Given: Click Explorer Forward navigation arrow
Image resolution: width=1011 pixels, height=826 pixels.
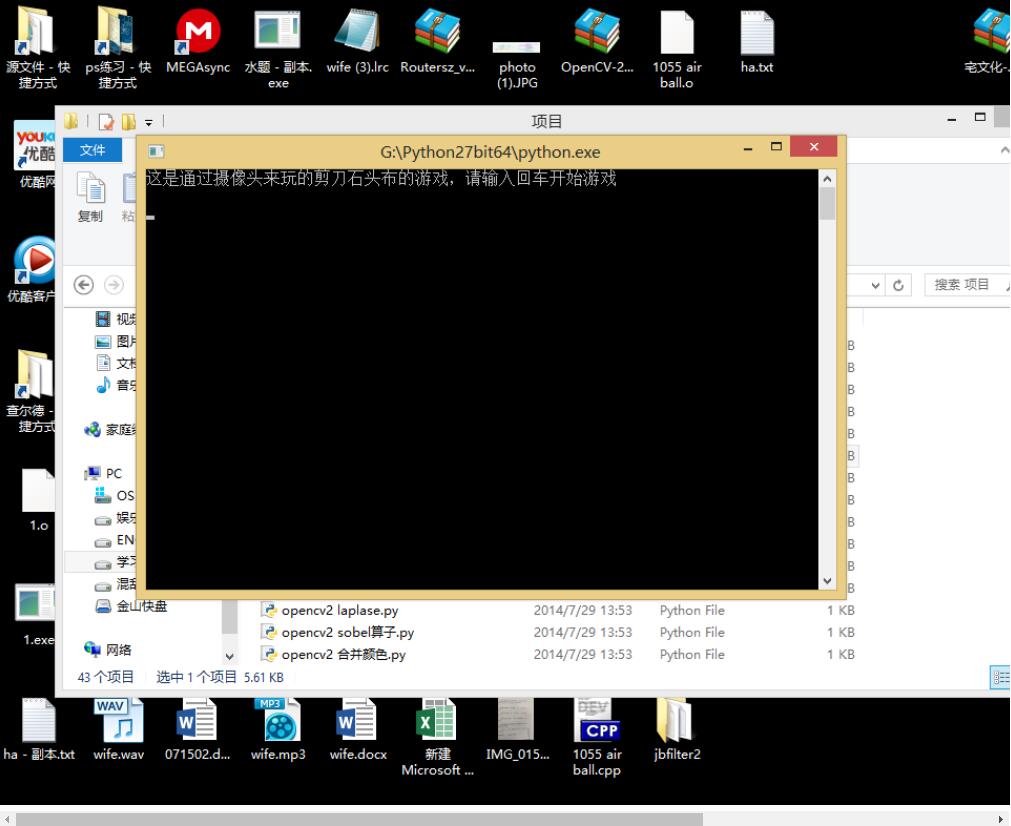Looking at the screenshot, I should pos(114,285).
